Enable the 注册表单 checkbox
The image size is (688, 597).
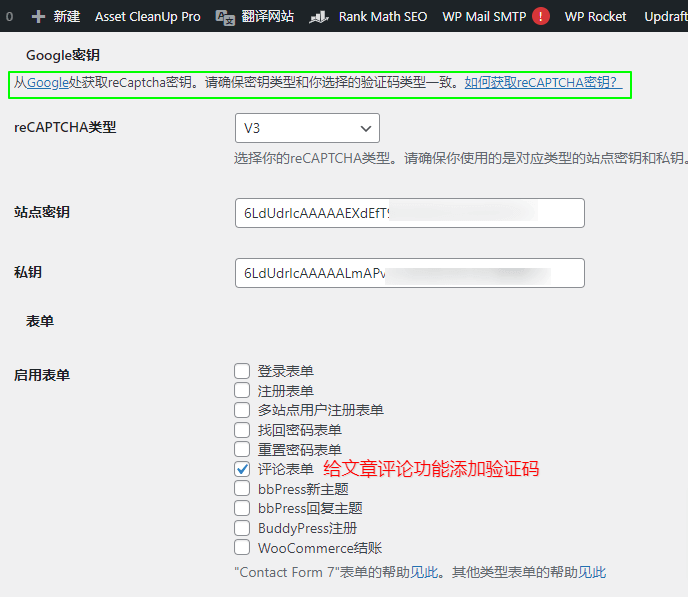tap(242, 390)
